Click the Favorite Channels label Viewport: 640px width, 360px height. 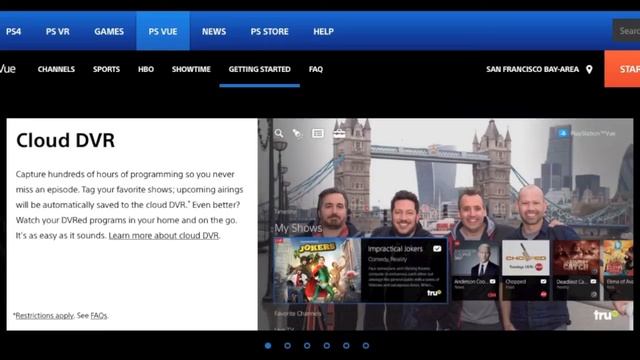(298, 313)
